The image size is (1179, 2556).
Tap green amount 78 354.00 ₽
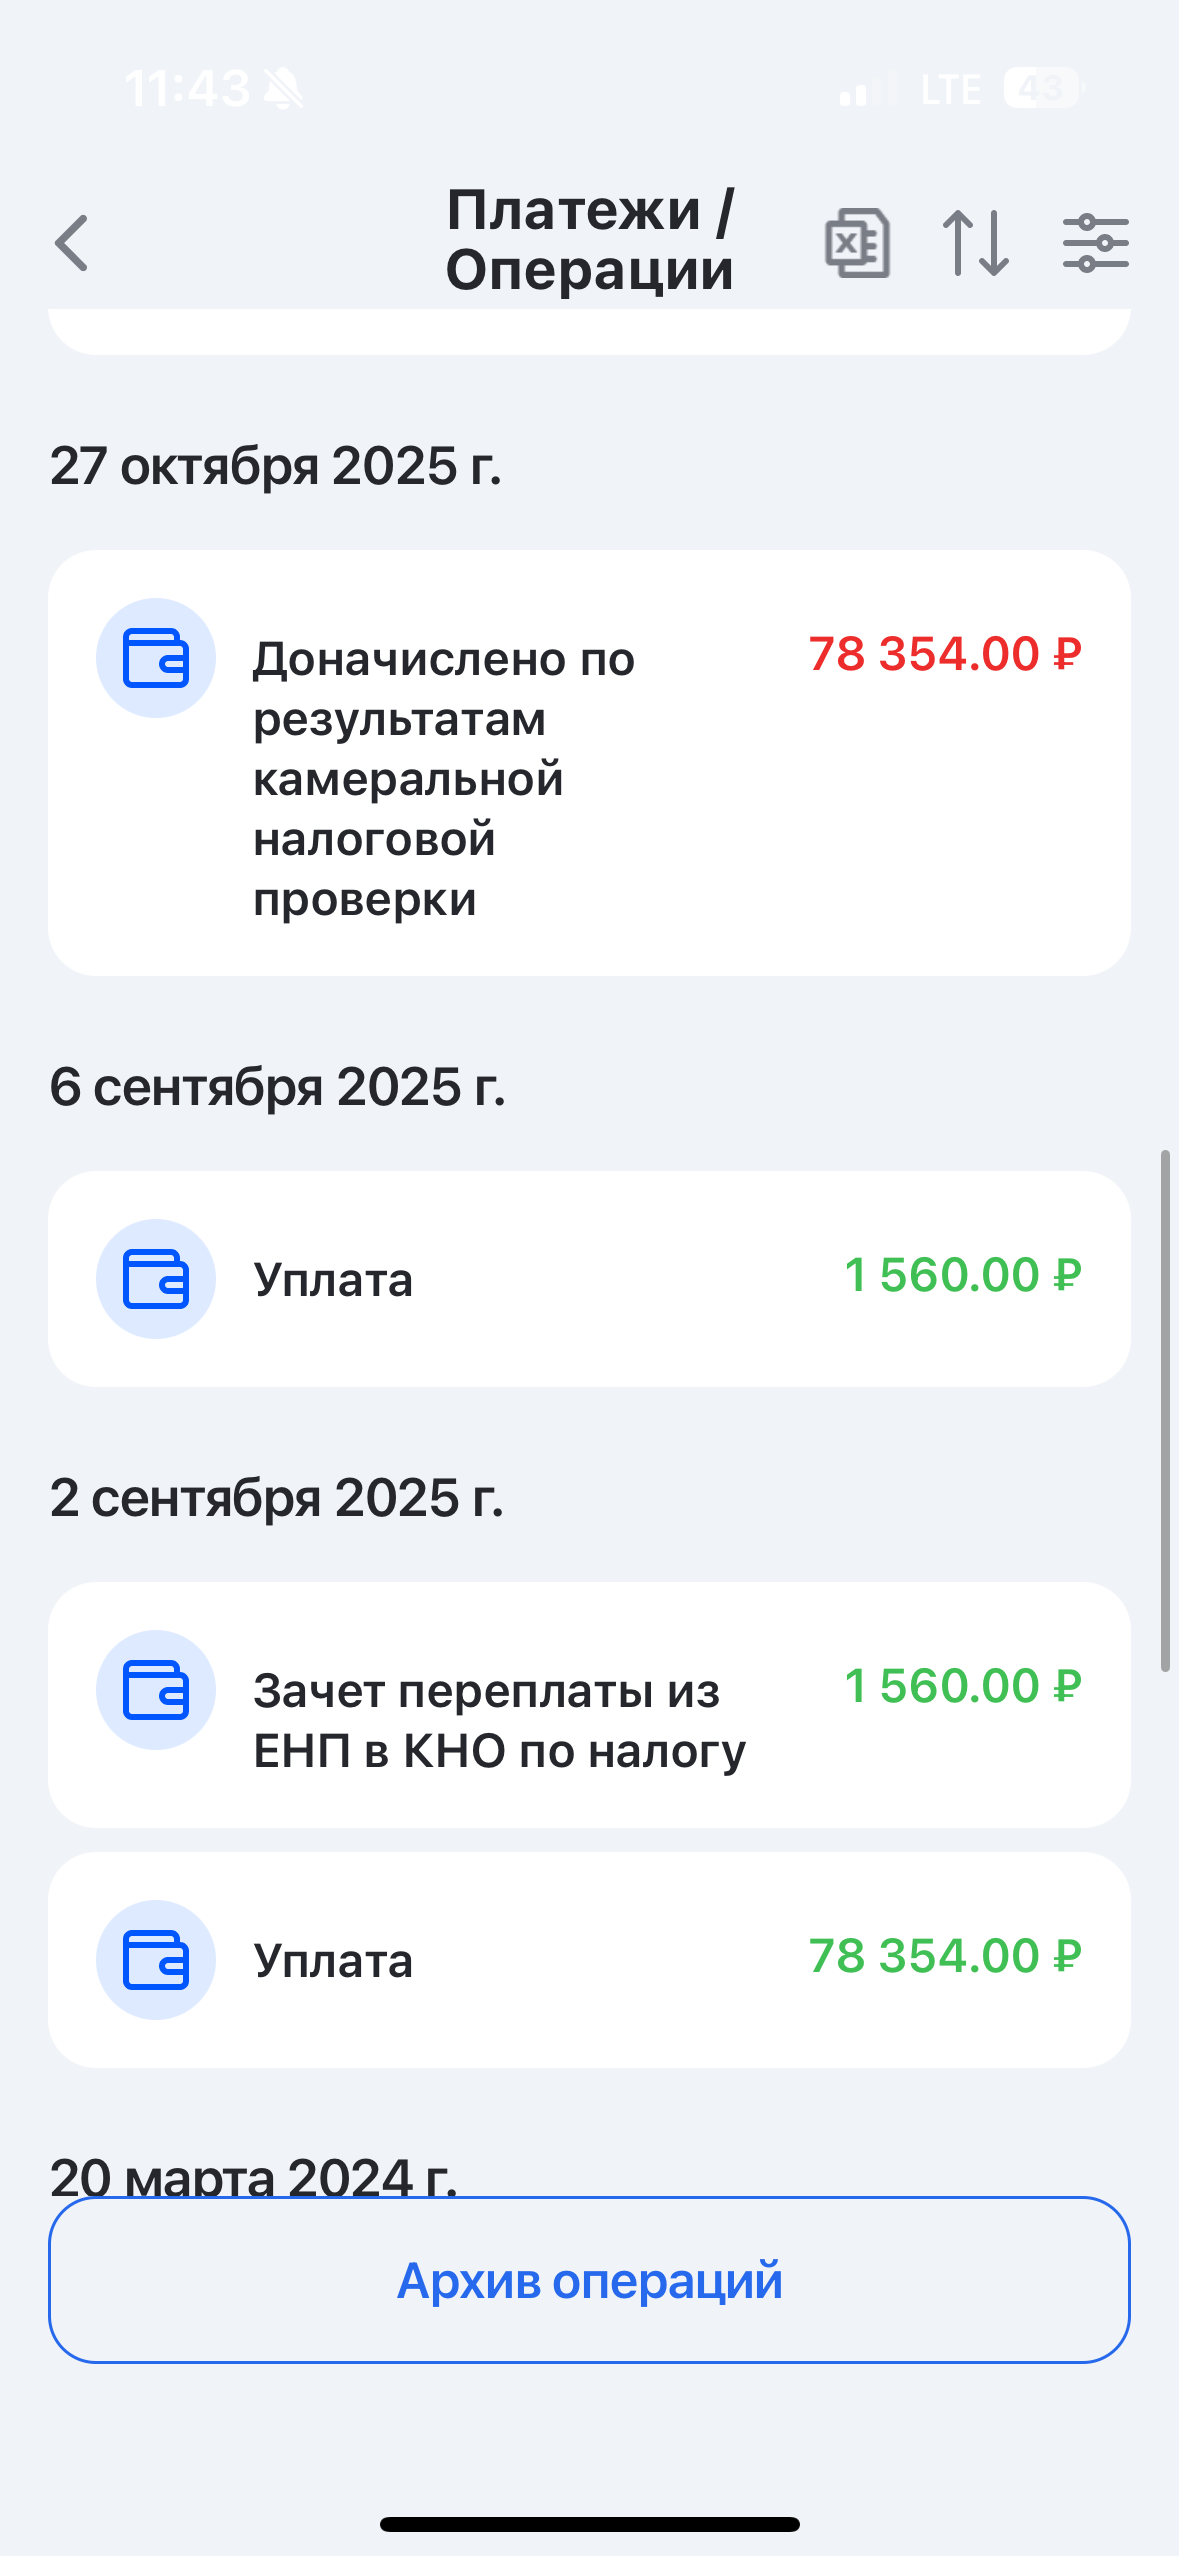tap(944, 1956)
